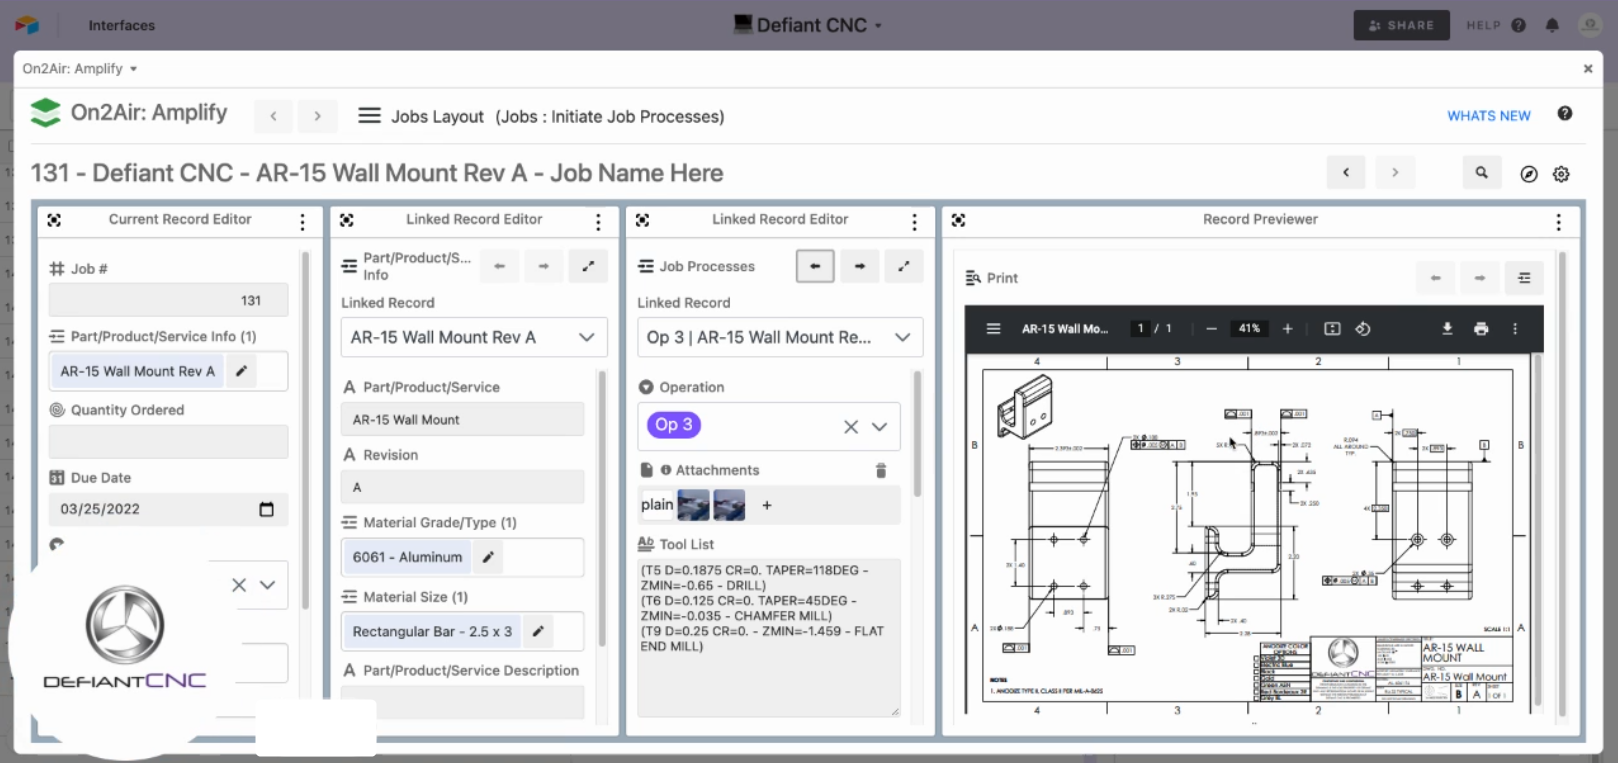Open the Jobs Layout hamburger menu
The width and height of the screenshot is (1618, 763).
[x=369, y=116]
